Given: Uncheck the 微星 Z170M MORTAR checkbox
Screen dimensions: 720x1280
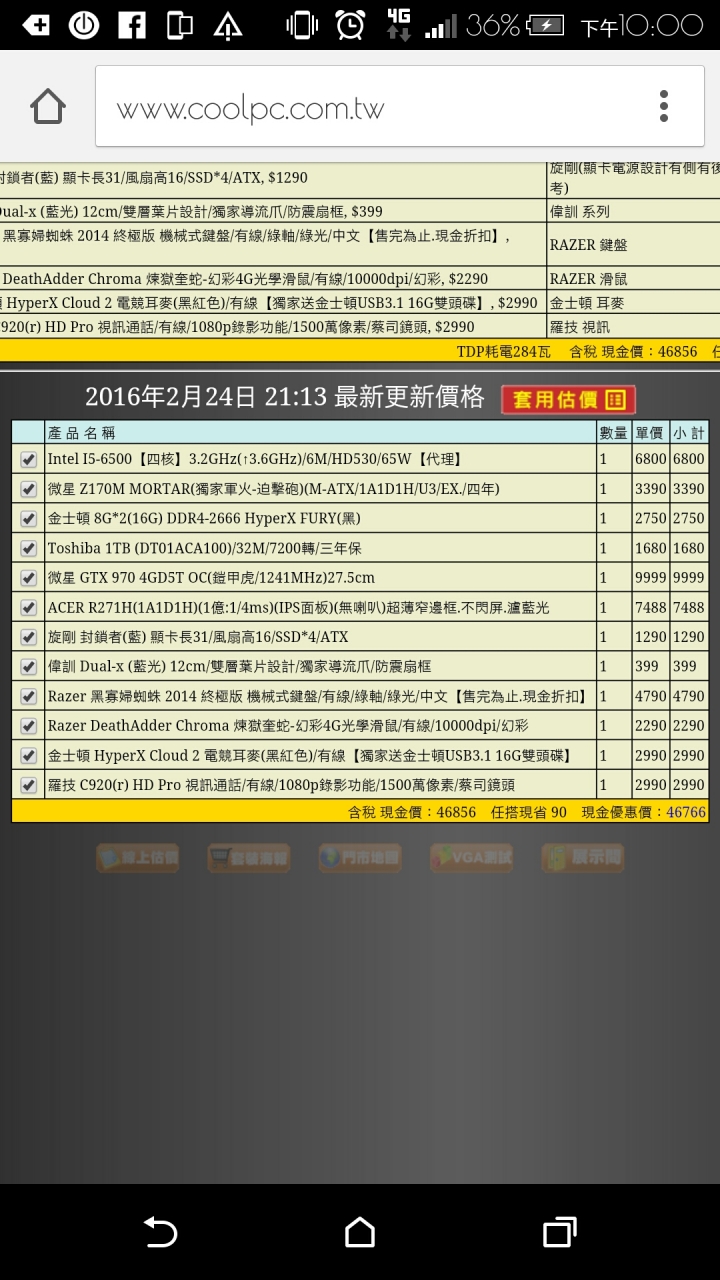Looking at the screenshot, I should (x=28, y=489).
